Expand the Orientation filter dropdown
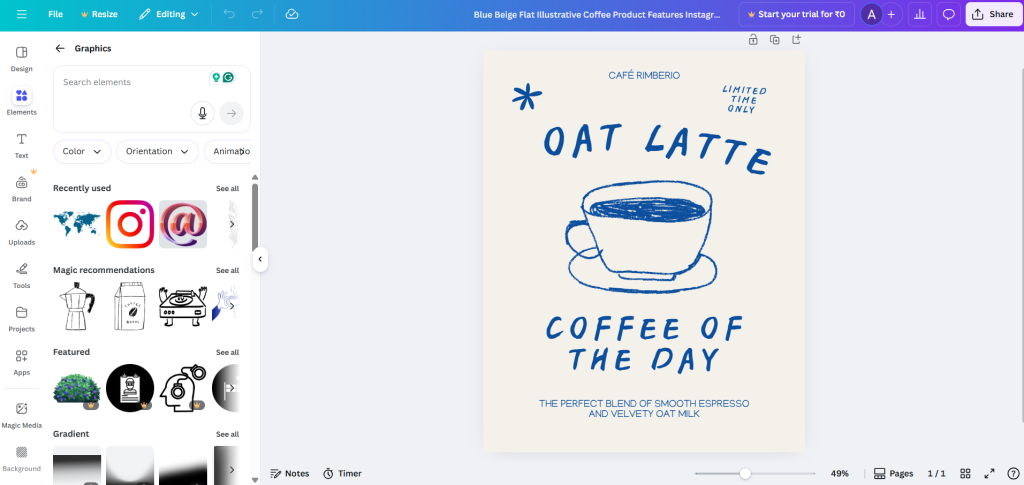The image size is (1024, 485). (157, 151)
